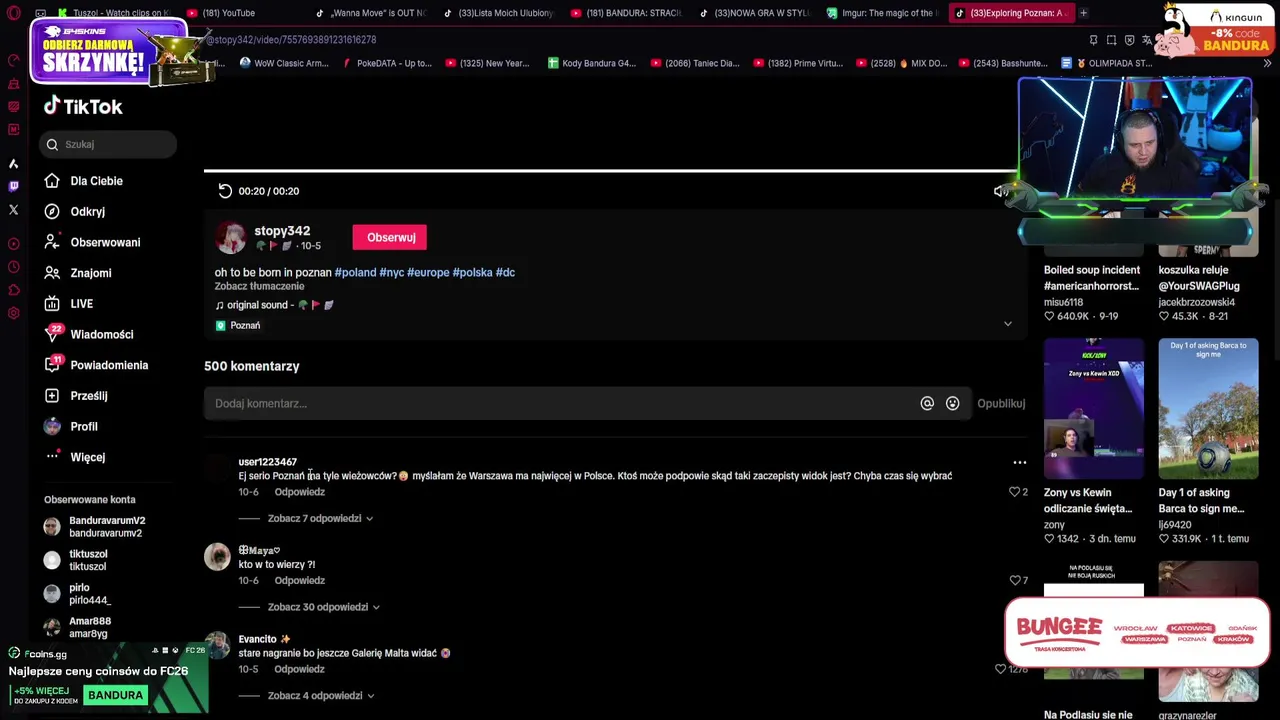Screen dimensions: 1280x720
Task: Toggle the video volume speaker icon
Action: (x=1000, y=191)
